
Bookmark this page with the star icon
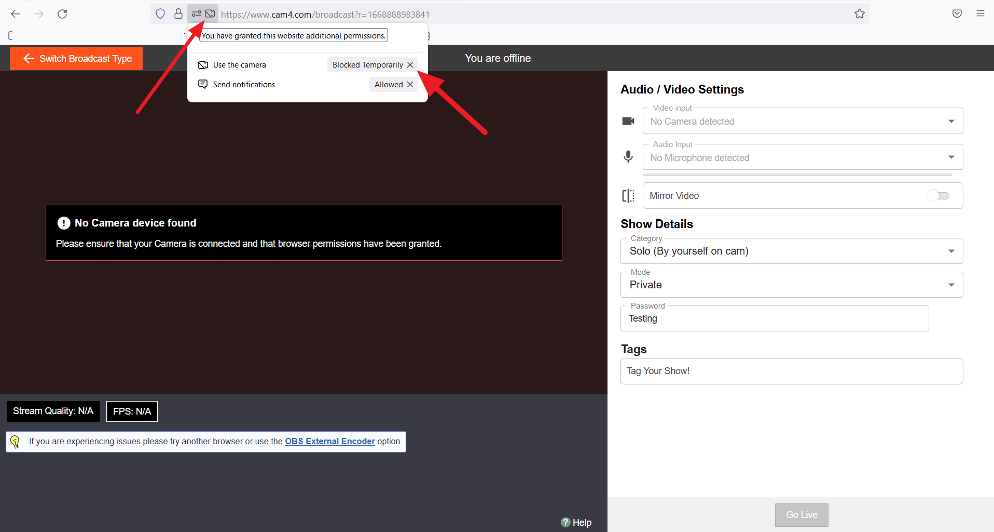coord(859,14)
